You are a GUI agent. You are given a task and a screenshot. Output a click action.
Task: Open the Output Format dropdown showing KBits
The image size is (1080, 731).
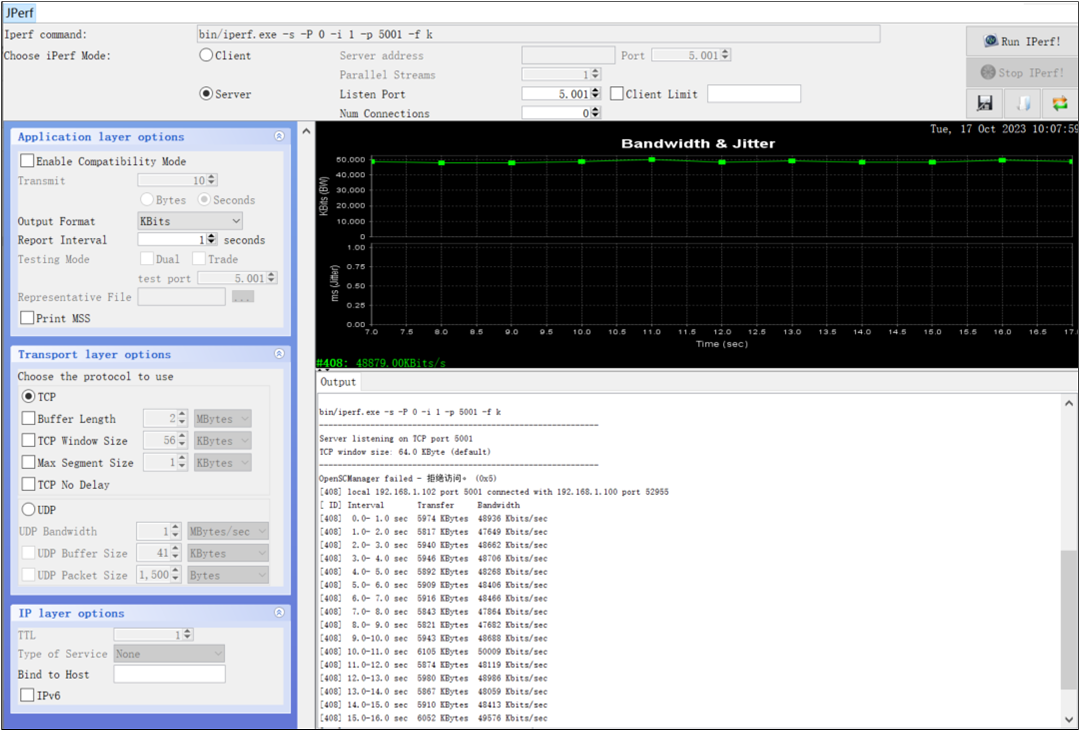click(x=190, y=220)
